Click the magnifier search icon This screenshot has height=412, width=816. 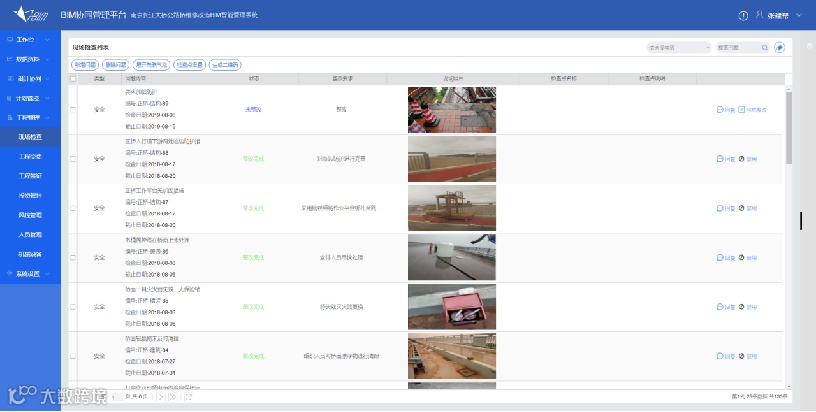pyautogui.click(x=764, y=47)
